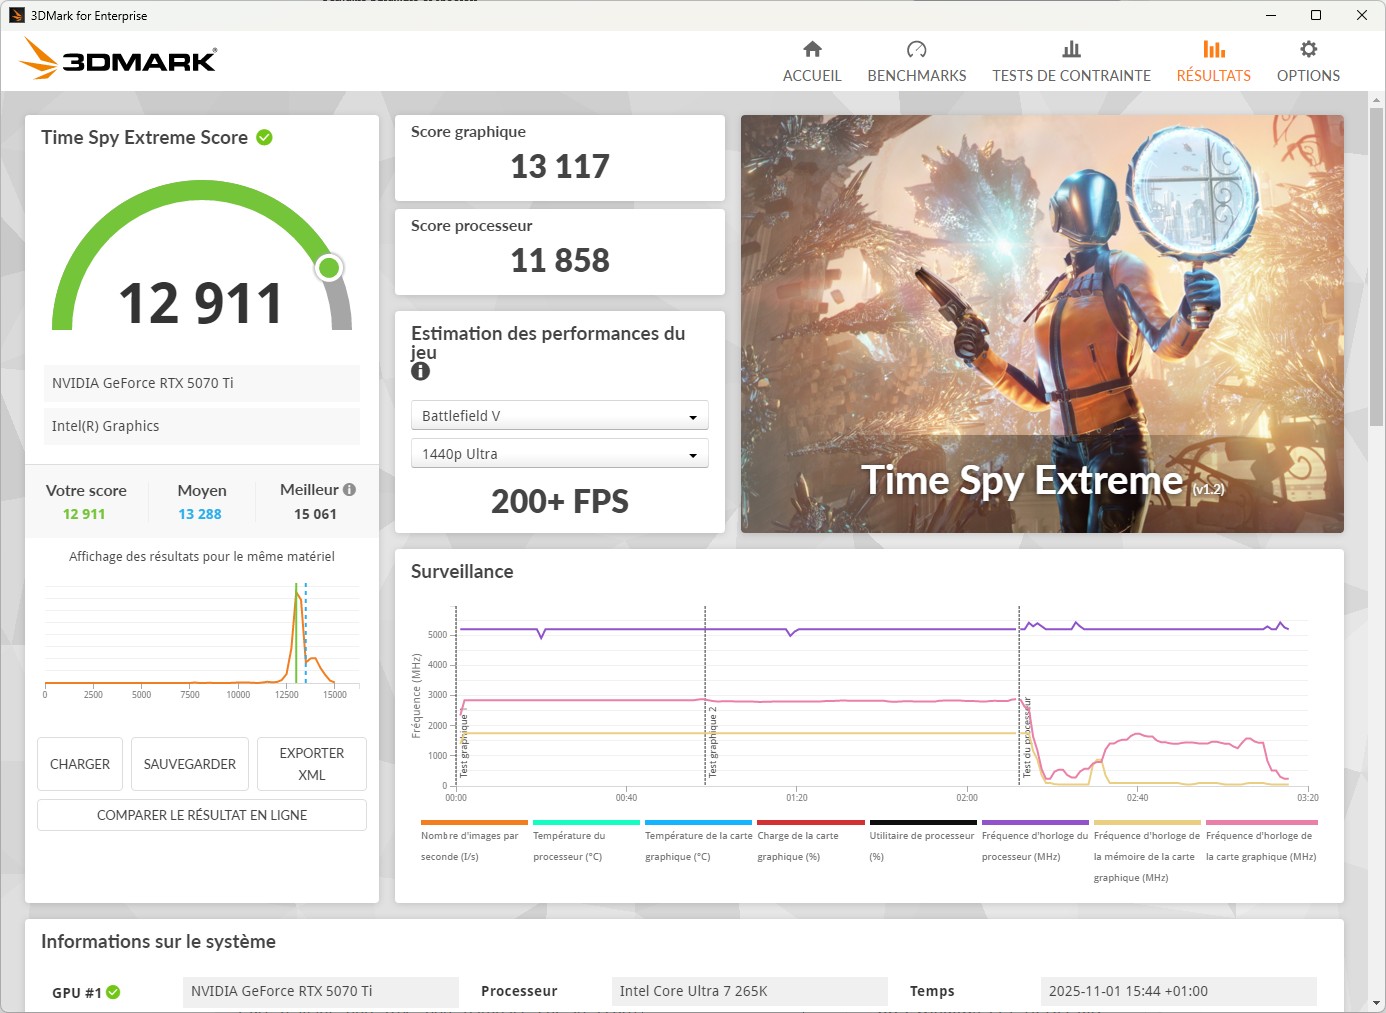Click the COMPARER LE RÉSULTAT EN LIGNE button
Image resolution: width=1386 pixels, height=1013 pixels.
(201, 815)
